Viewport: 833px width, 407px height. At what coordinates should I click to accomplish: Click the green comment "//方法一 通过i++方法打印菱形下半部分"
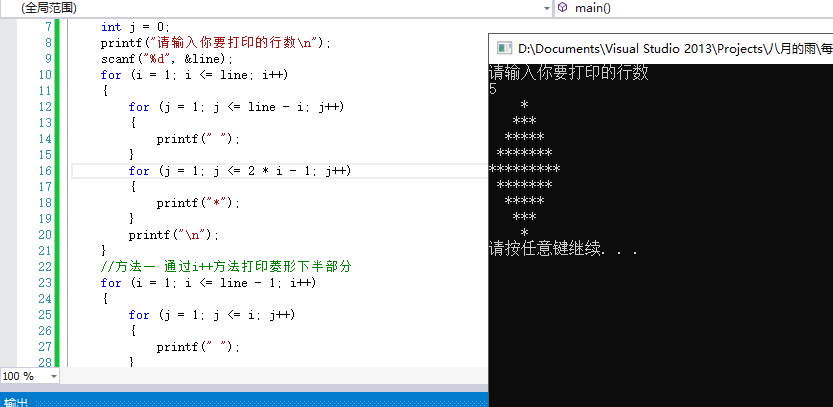point(226,267)
